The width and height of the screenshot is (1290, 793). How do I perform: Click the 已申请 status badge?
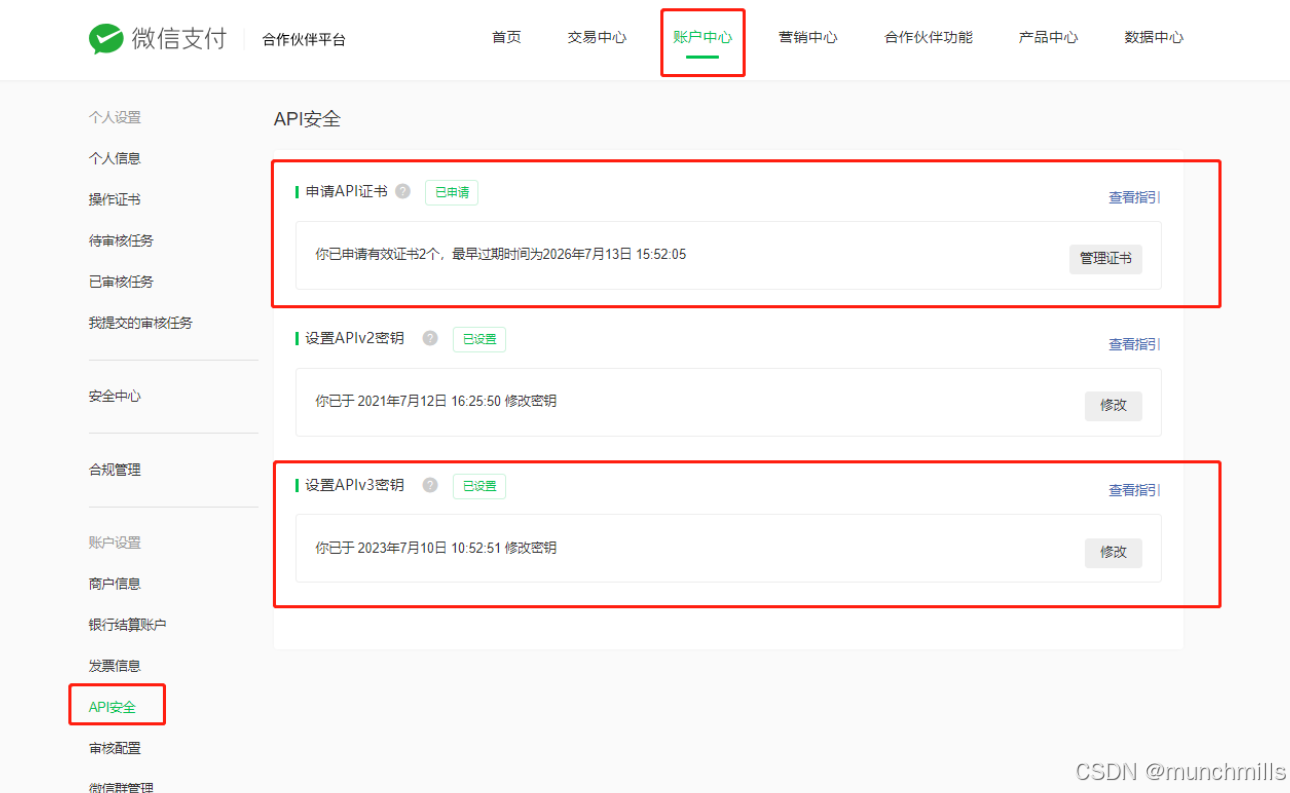(451, 192)
